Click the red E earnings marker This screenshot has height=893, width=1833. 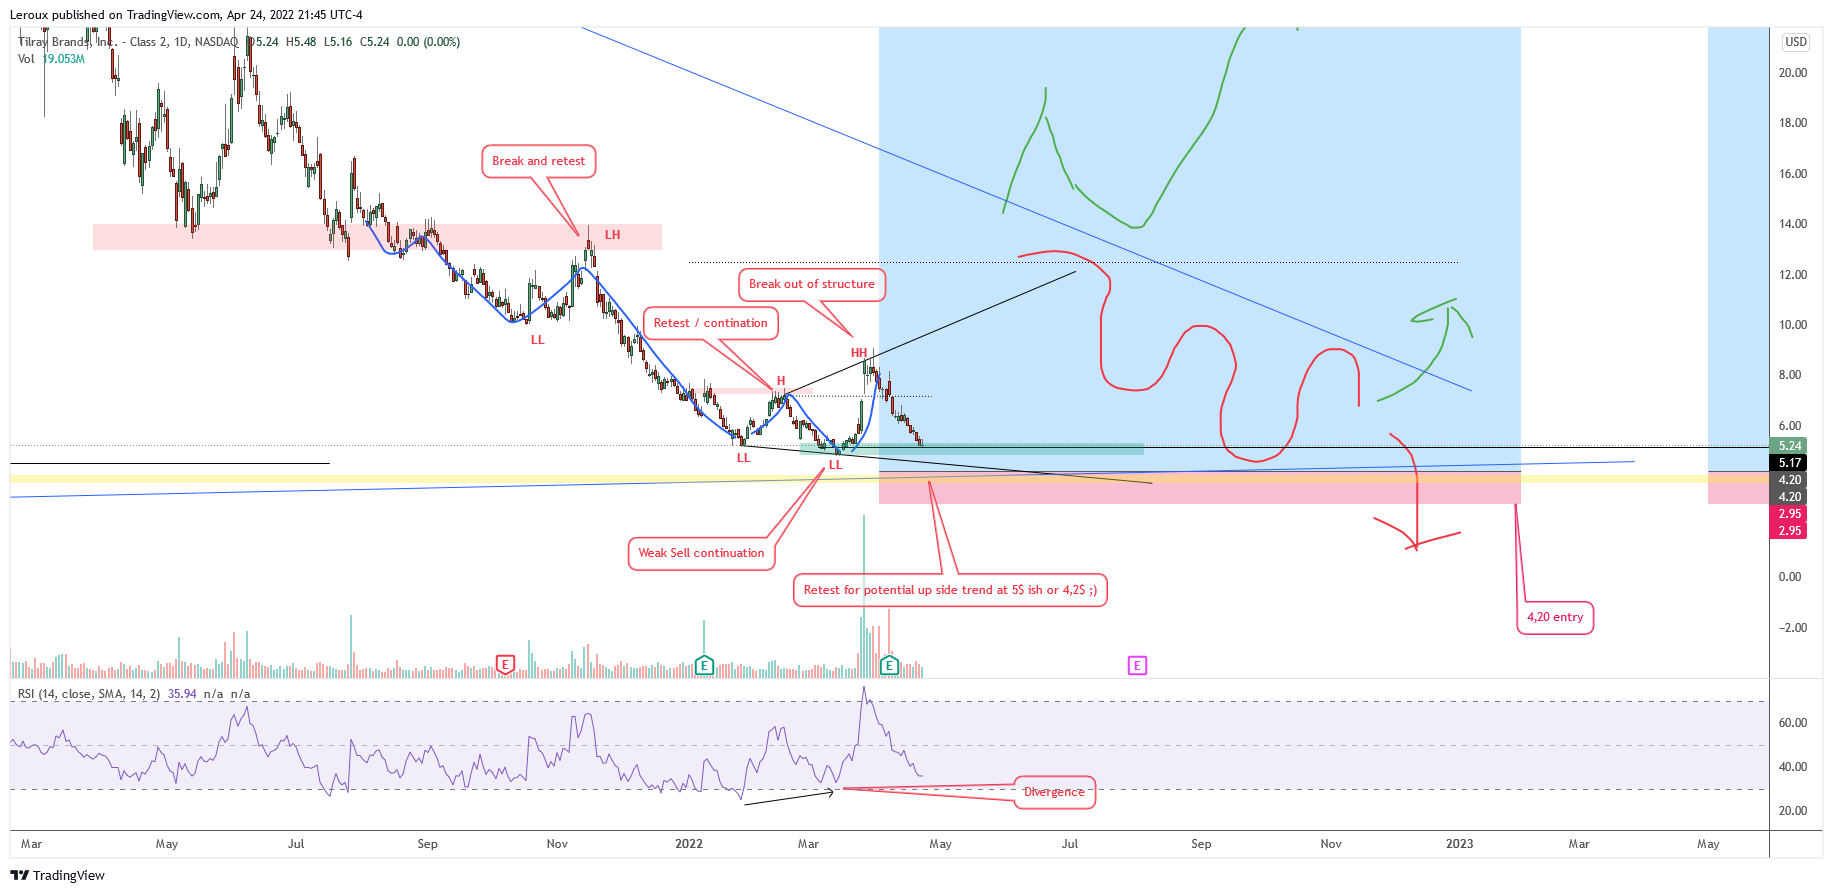coord(505,664)
